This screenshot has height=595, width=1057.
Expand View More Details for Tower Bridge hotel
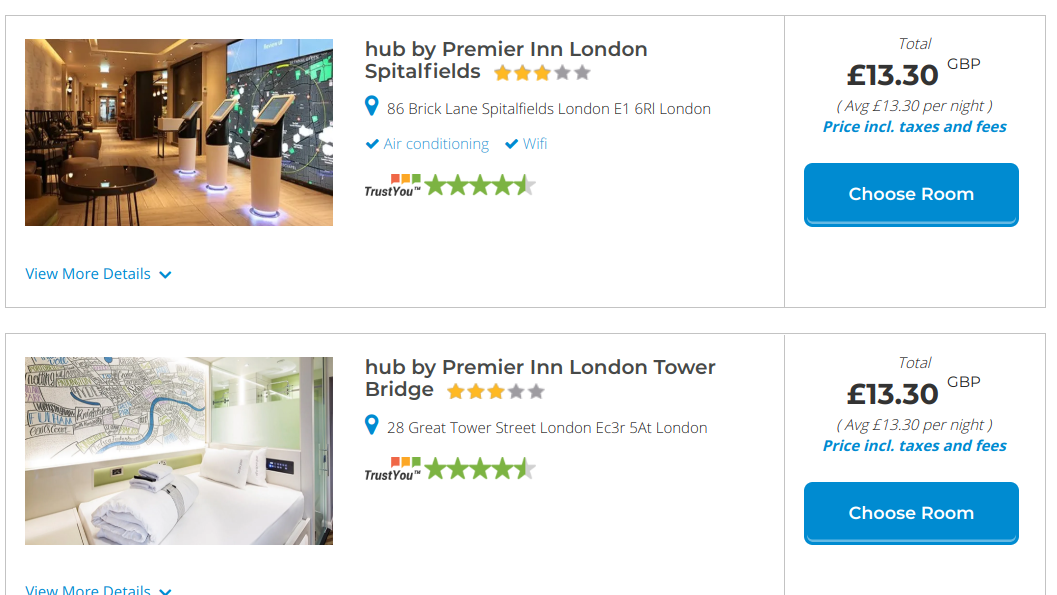[x=88, y=590]
